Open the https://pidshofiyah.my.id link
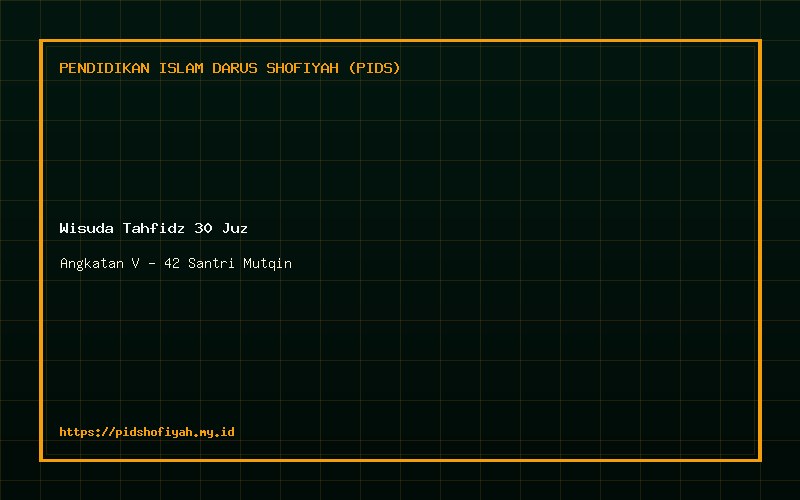 click(147, 432)
